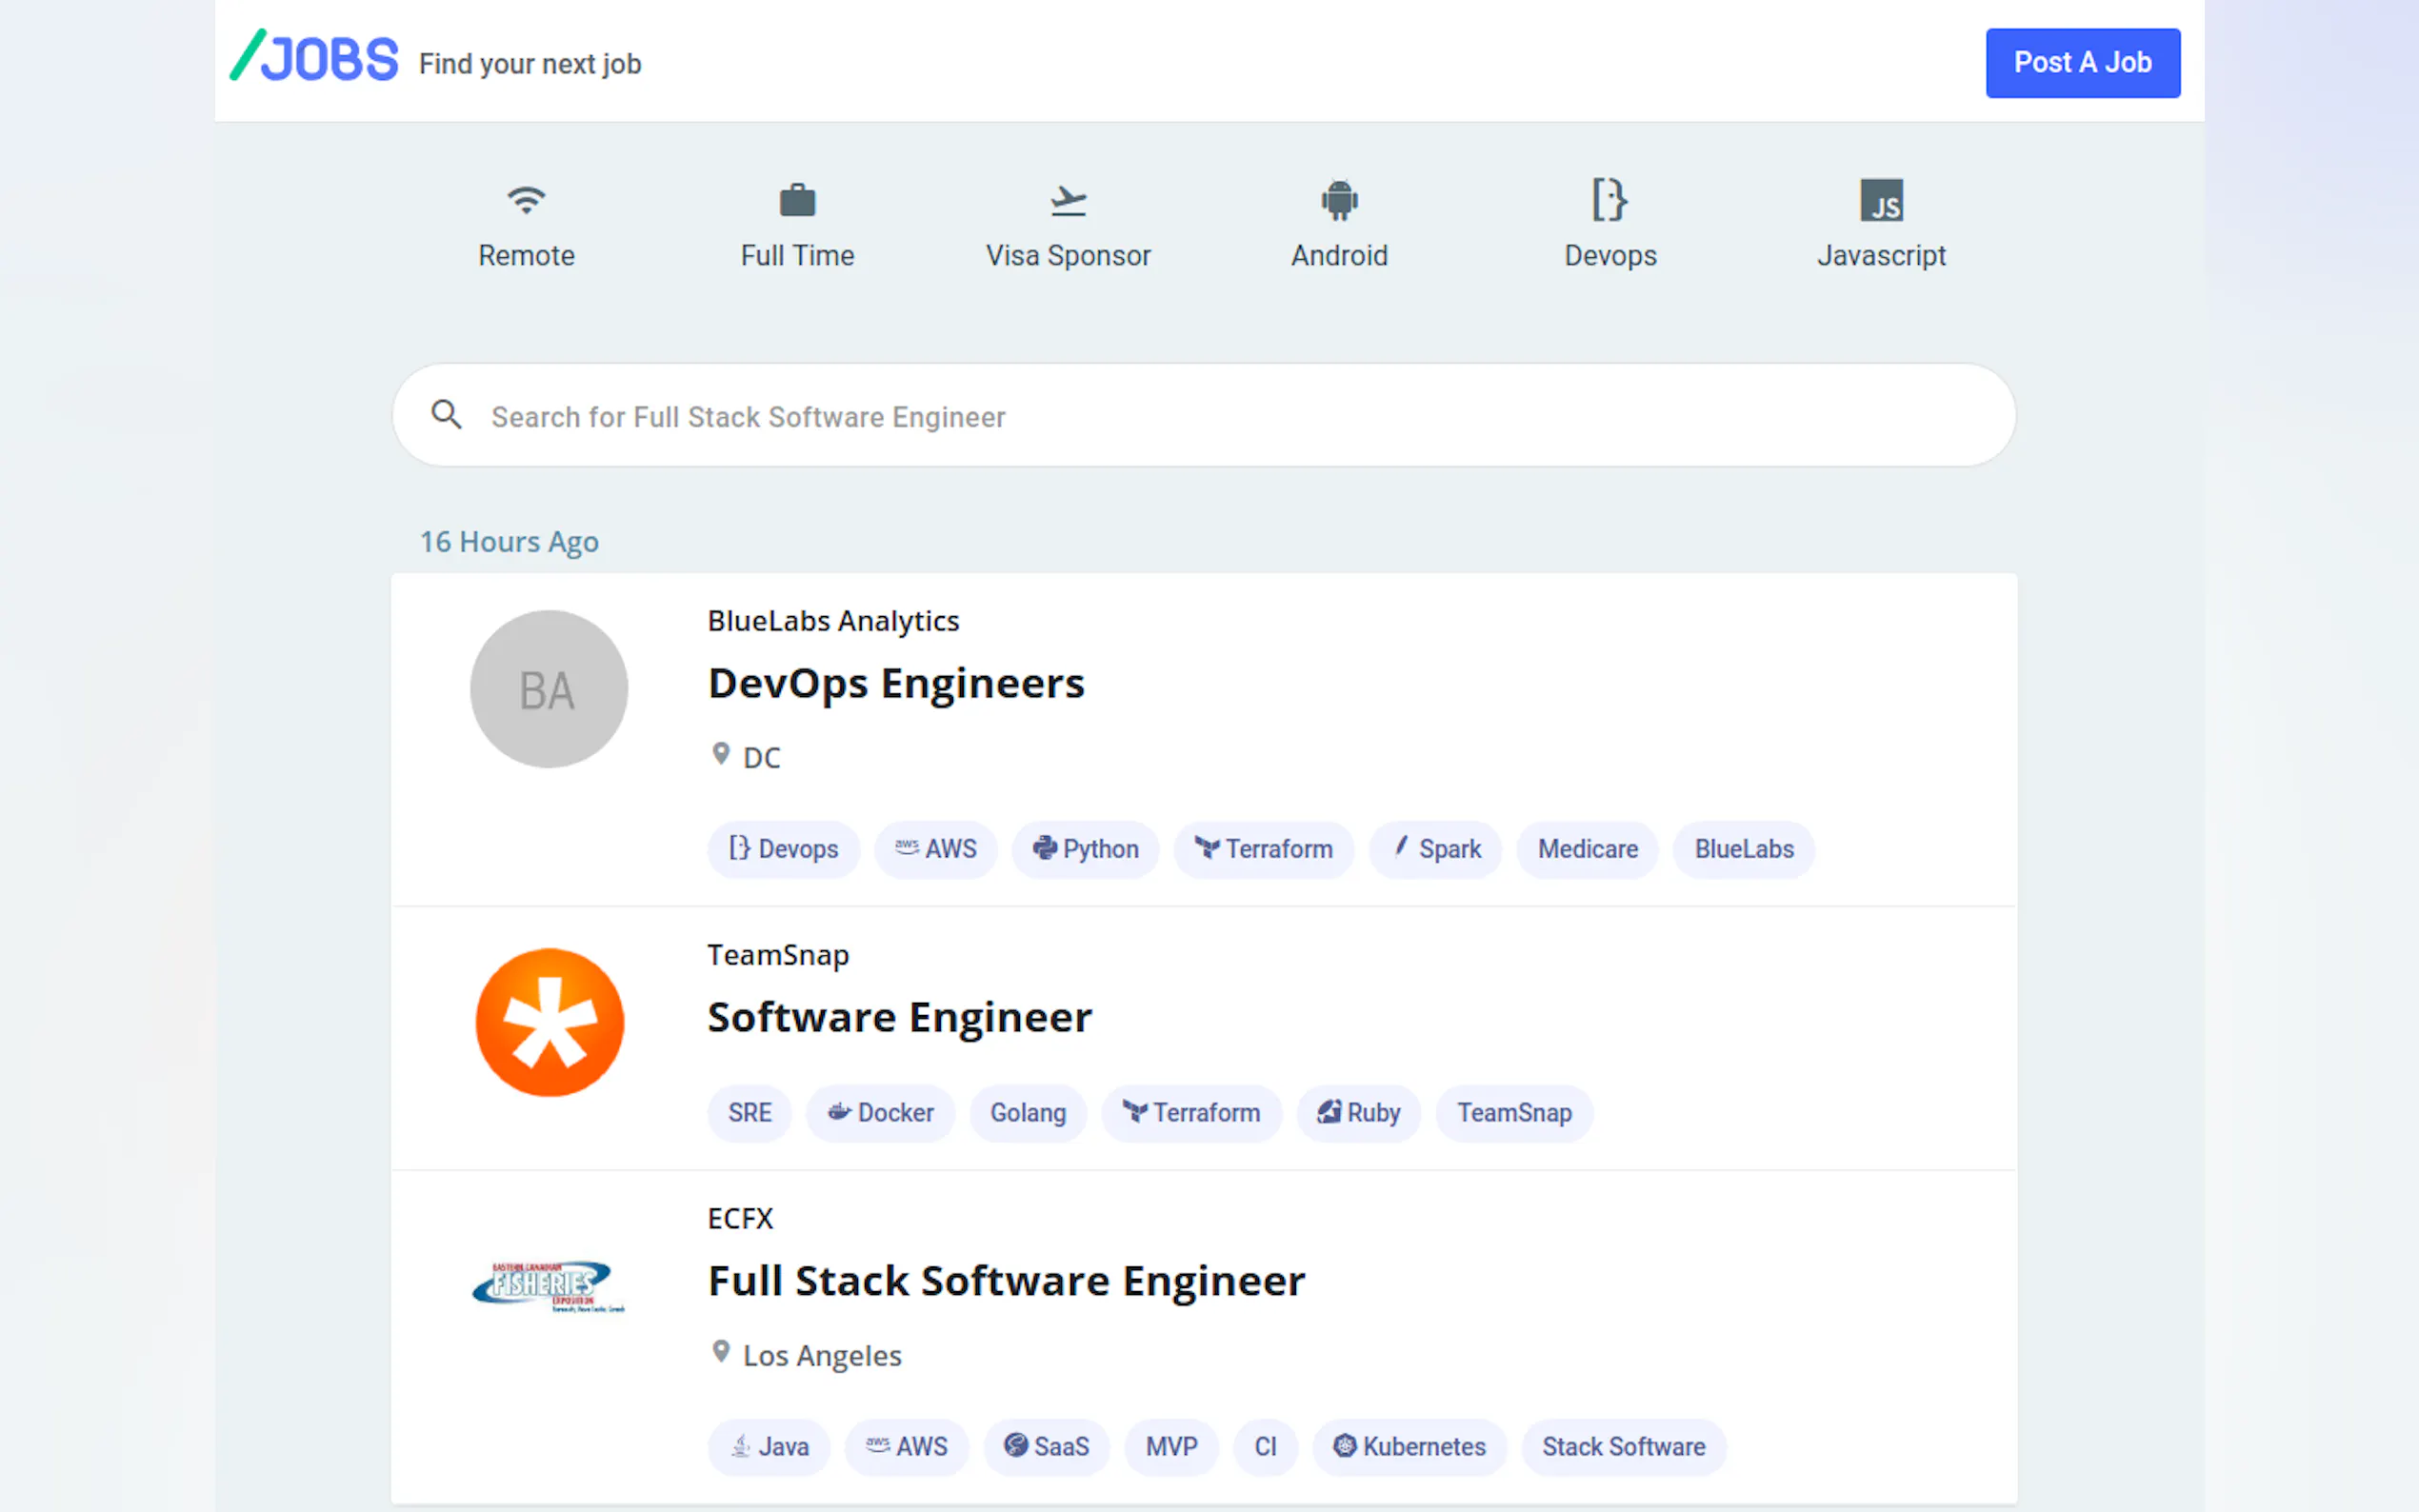Click the Stack Software tag
The height and width of the screenshot is (1512, 2419).
click(1623, 1447)
